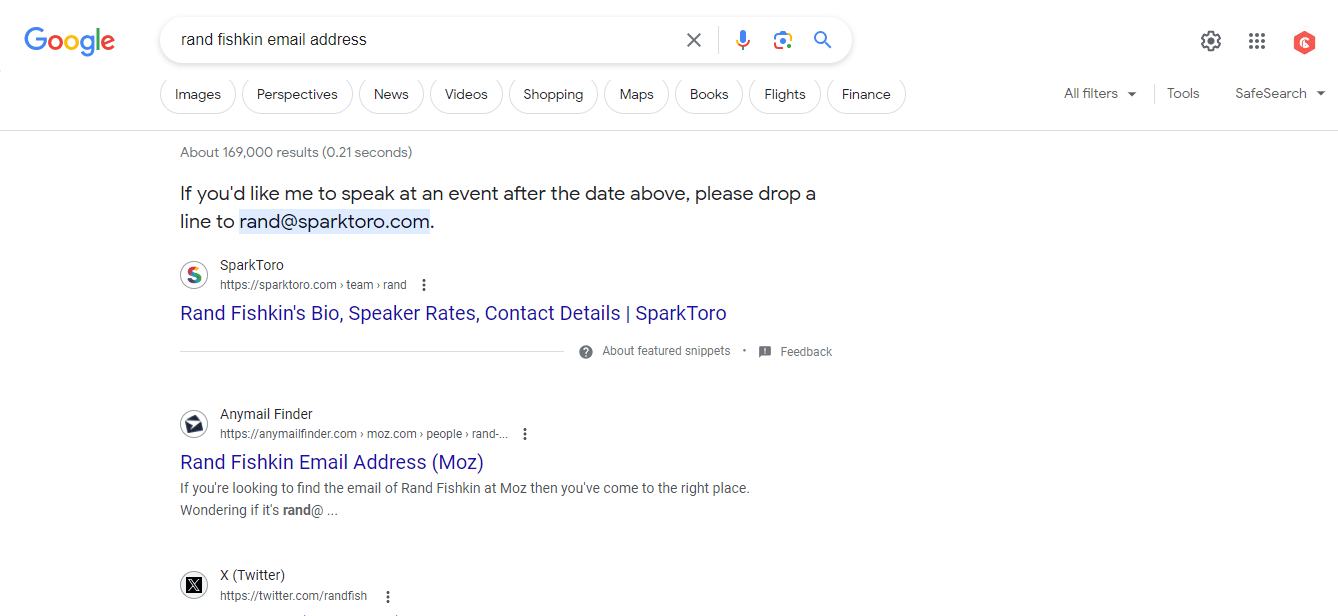Click the Feedback link
This screenshot has height=616, width=1338.
(x=806, y=352)
